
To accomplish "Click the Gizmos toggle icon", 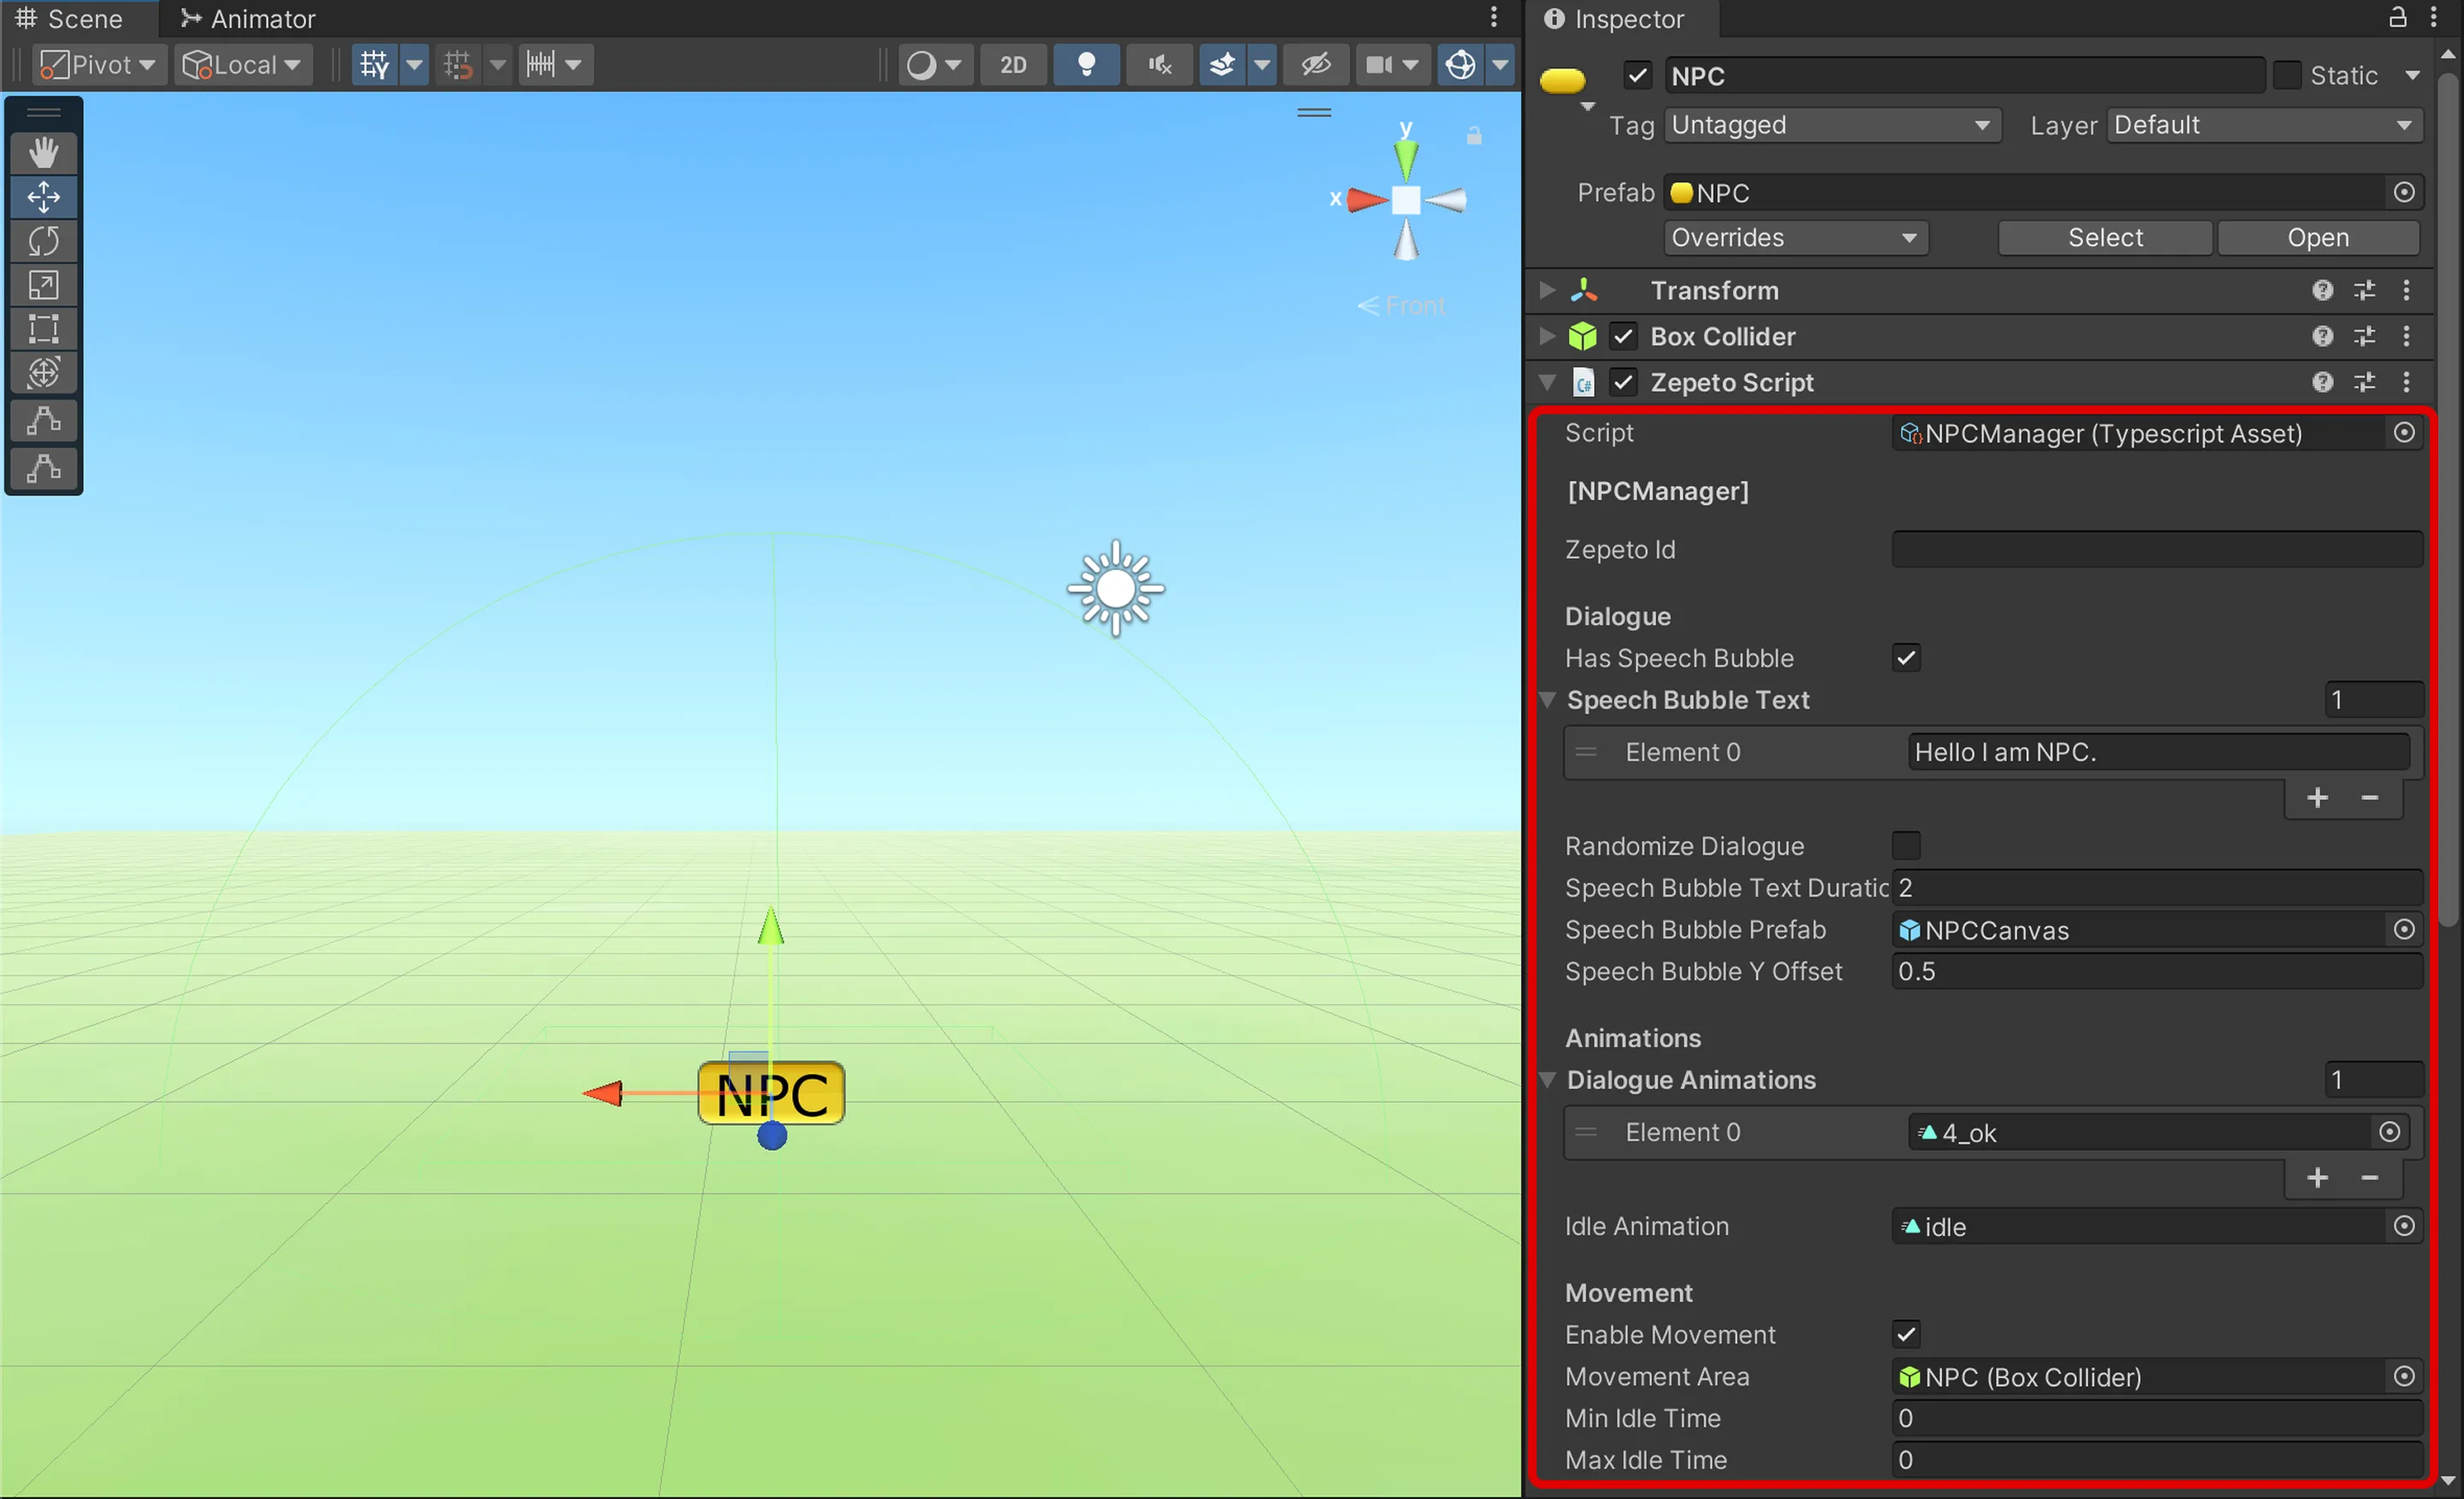I will tap(1460, 65).
